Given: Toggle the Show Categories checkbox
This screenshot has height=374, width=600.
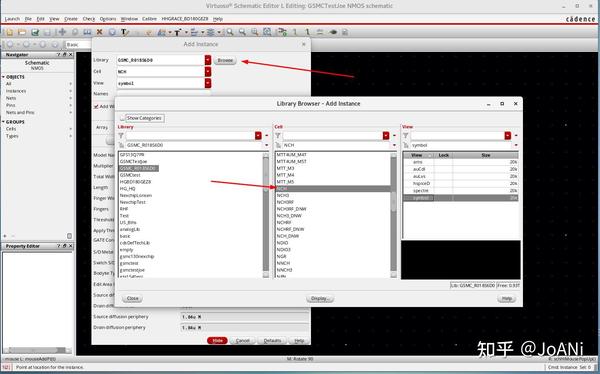Looking at the screenshot, I should 122,118.
